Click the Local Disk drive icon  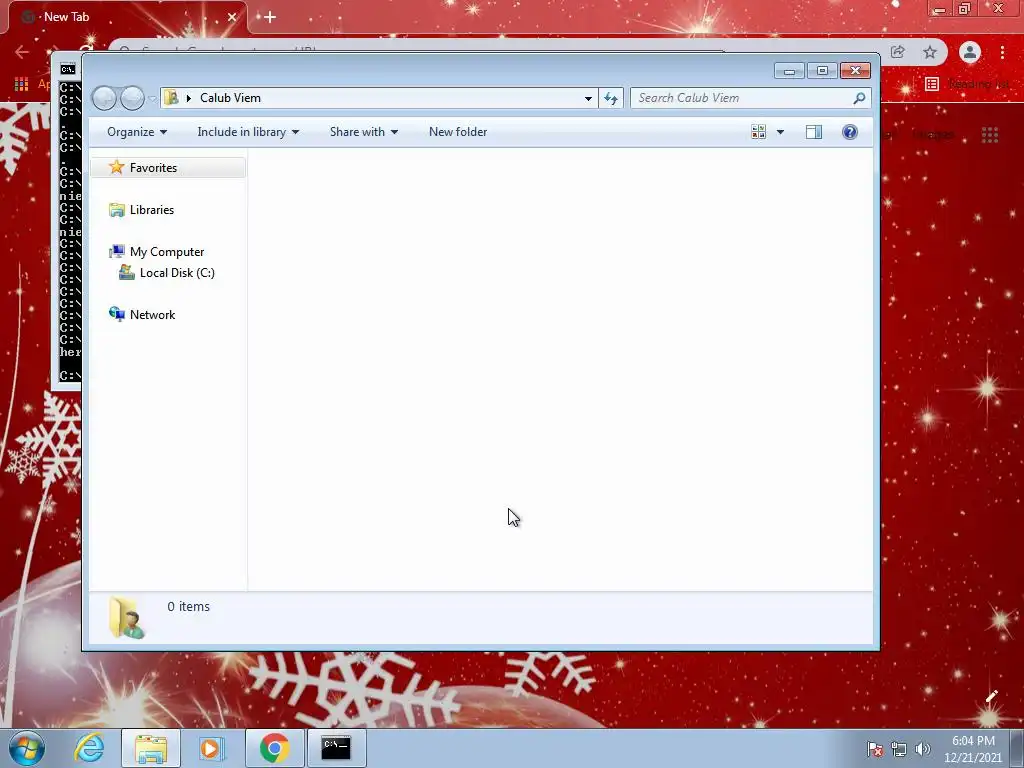pyautogui.click(x=127, y=272)
